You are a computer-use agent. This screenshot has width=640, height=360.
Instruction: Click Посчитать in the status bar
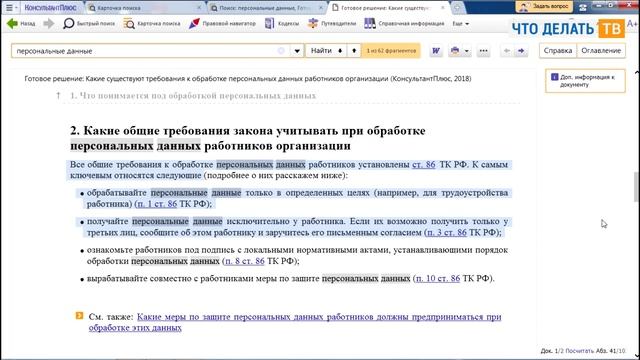(x=580, y=351)
